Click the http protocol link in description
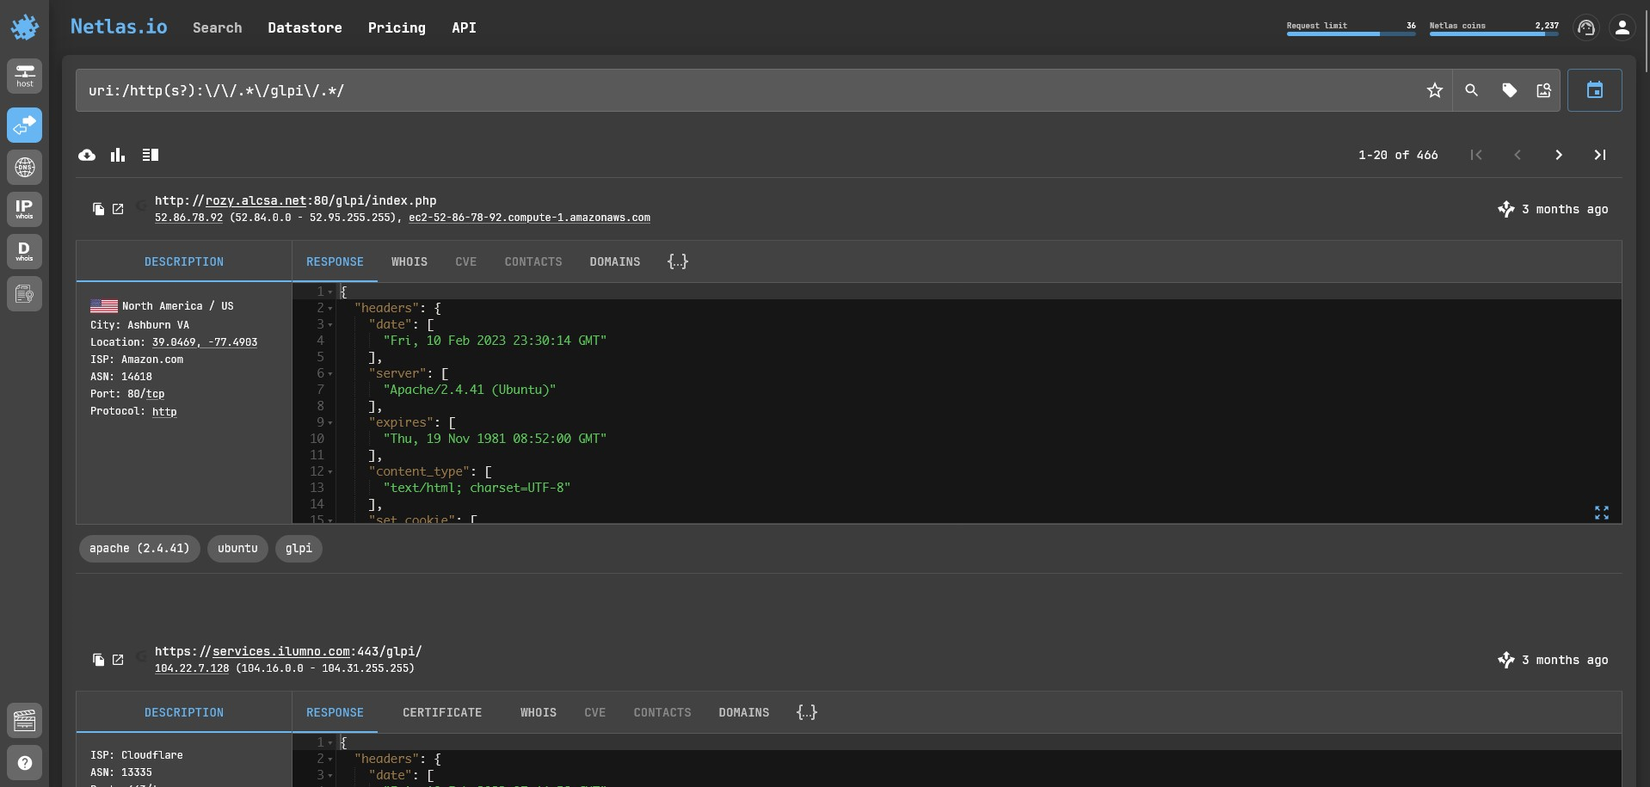Screen dimensions: 1650x787 click(x=164, y=412)
